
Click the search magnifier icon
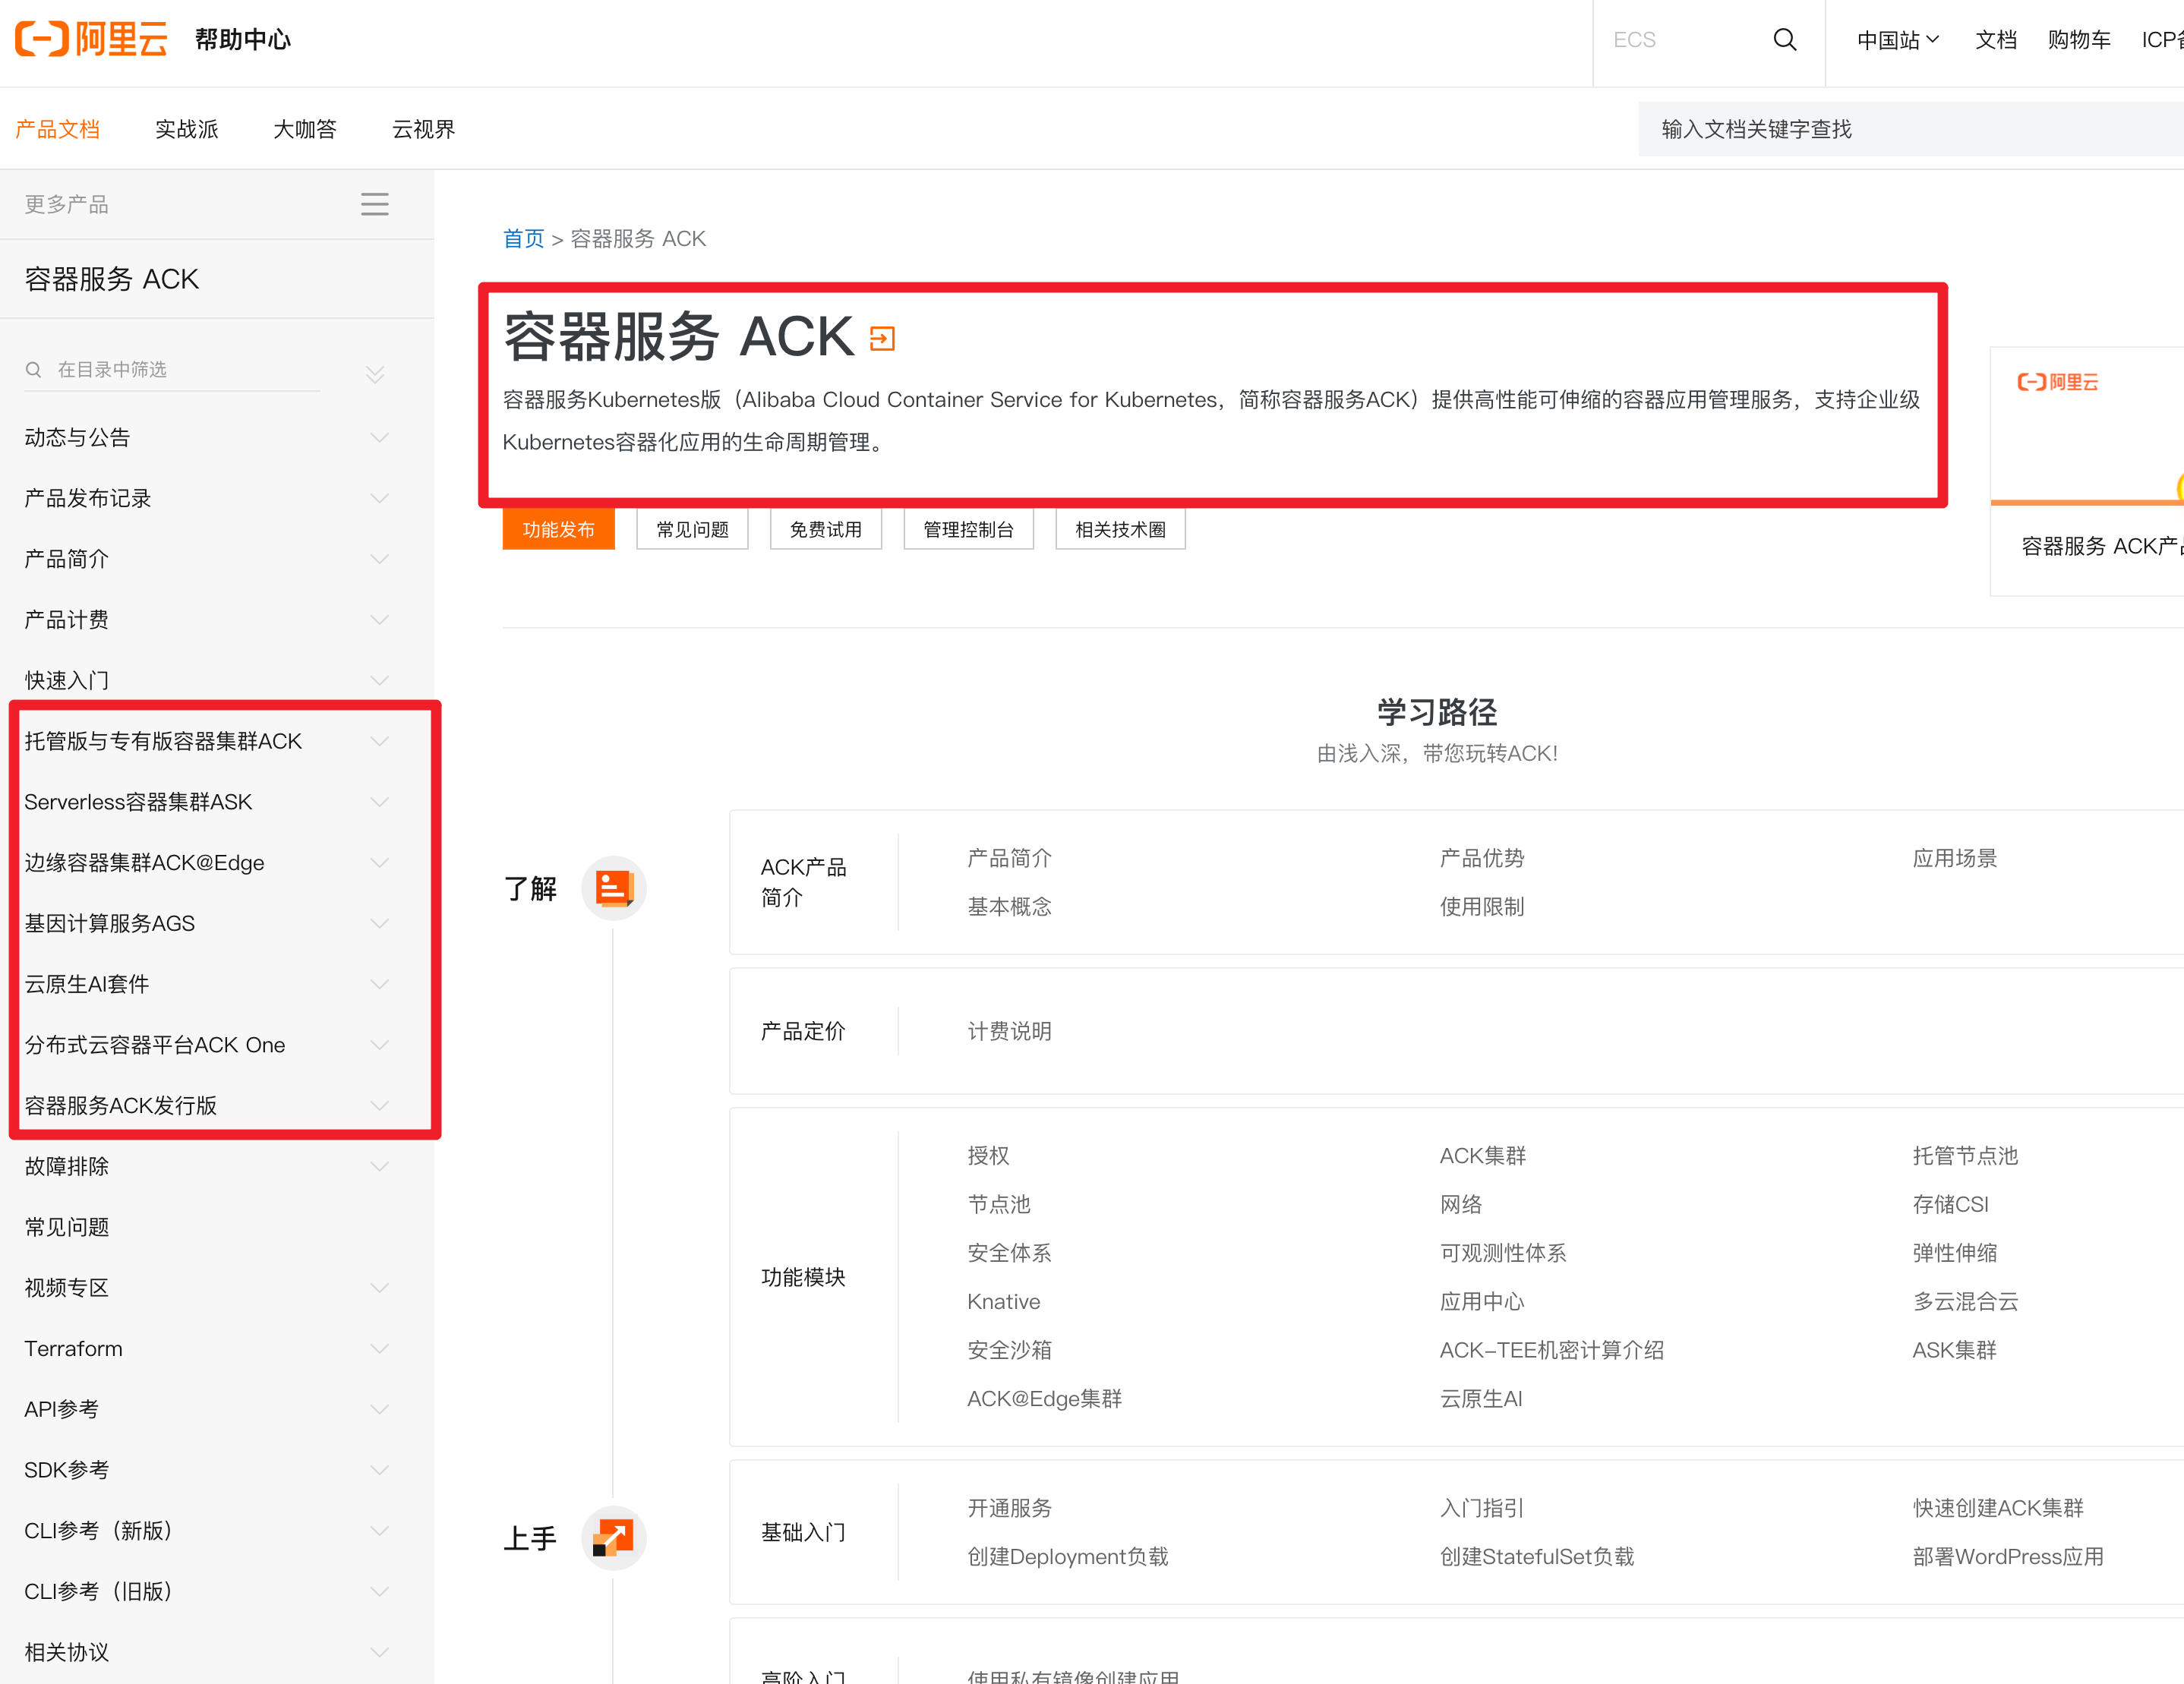click(1784, 40)
